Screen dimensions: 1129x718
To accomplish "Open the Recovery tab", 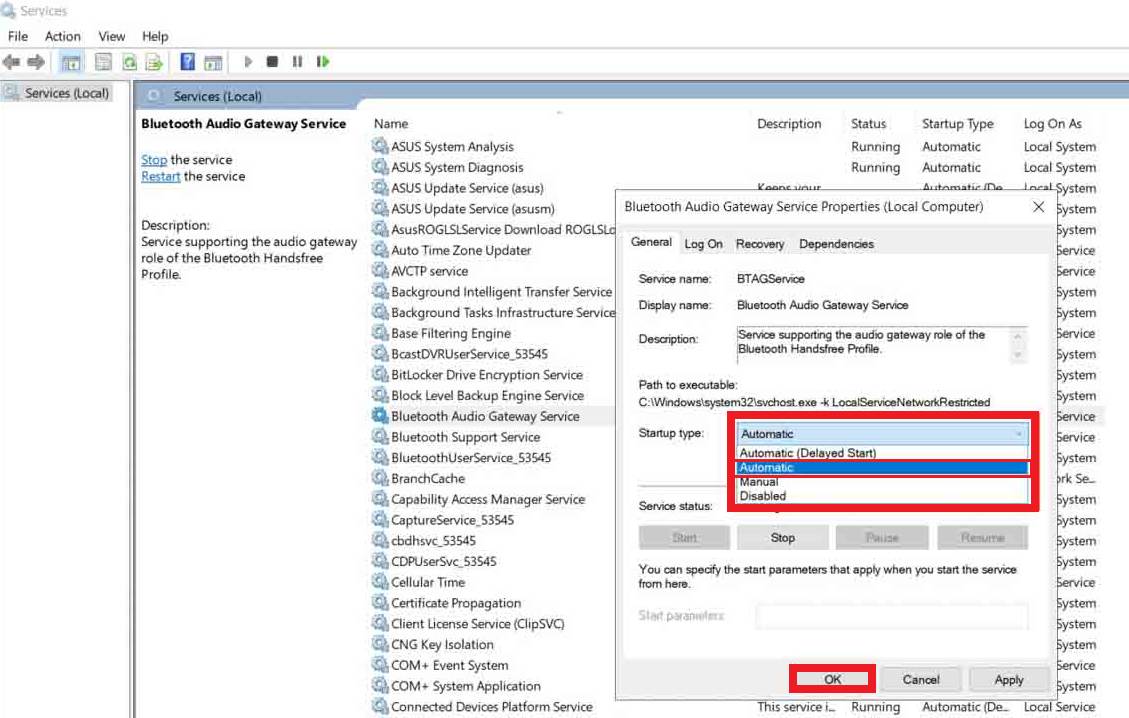I will pyautogui.click(x=760, y=244).
